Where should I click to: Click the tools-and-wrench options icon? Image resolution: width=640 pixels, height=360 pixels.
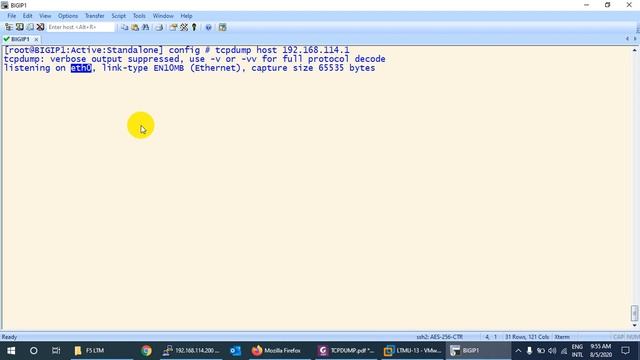tap(184, 27)
